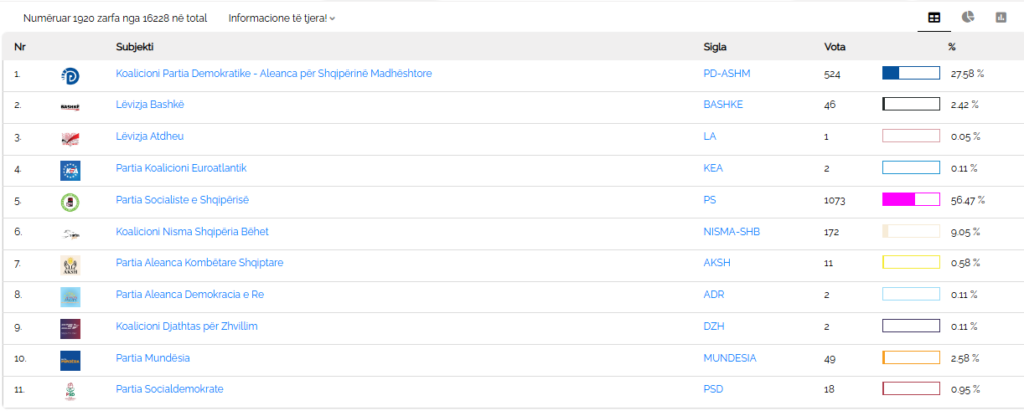The width and height of the screenshot is (1024, 411).
Task: Expand the 'Informacione të tjera!' dropdown
Action: tap(282, 18)
